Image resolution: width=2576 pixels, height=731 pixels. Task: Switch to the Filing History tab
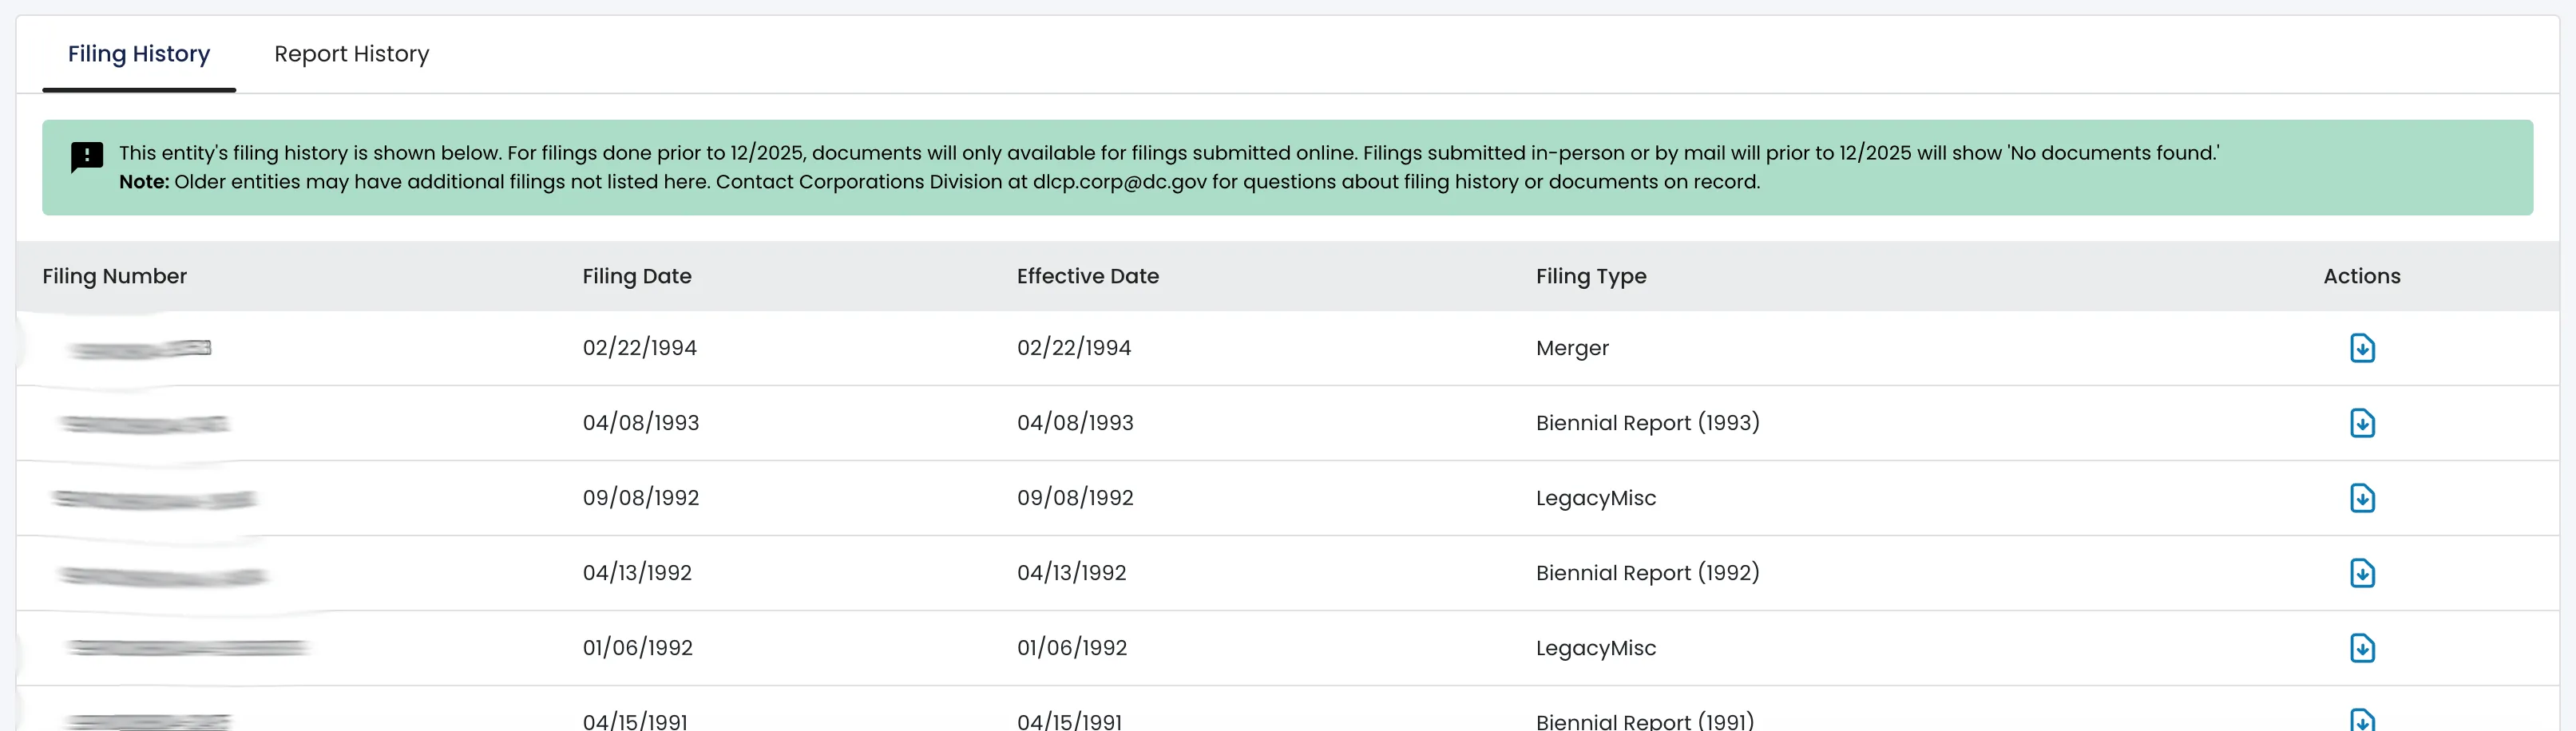pyautogui.click(x=139, y=54)
